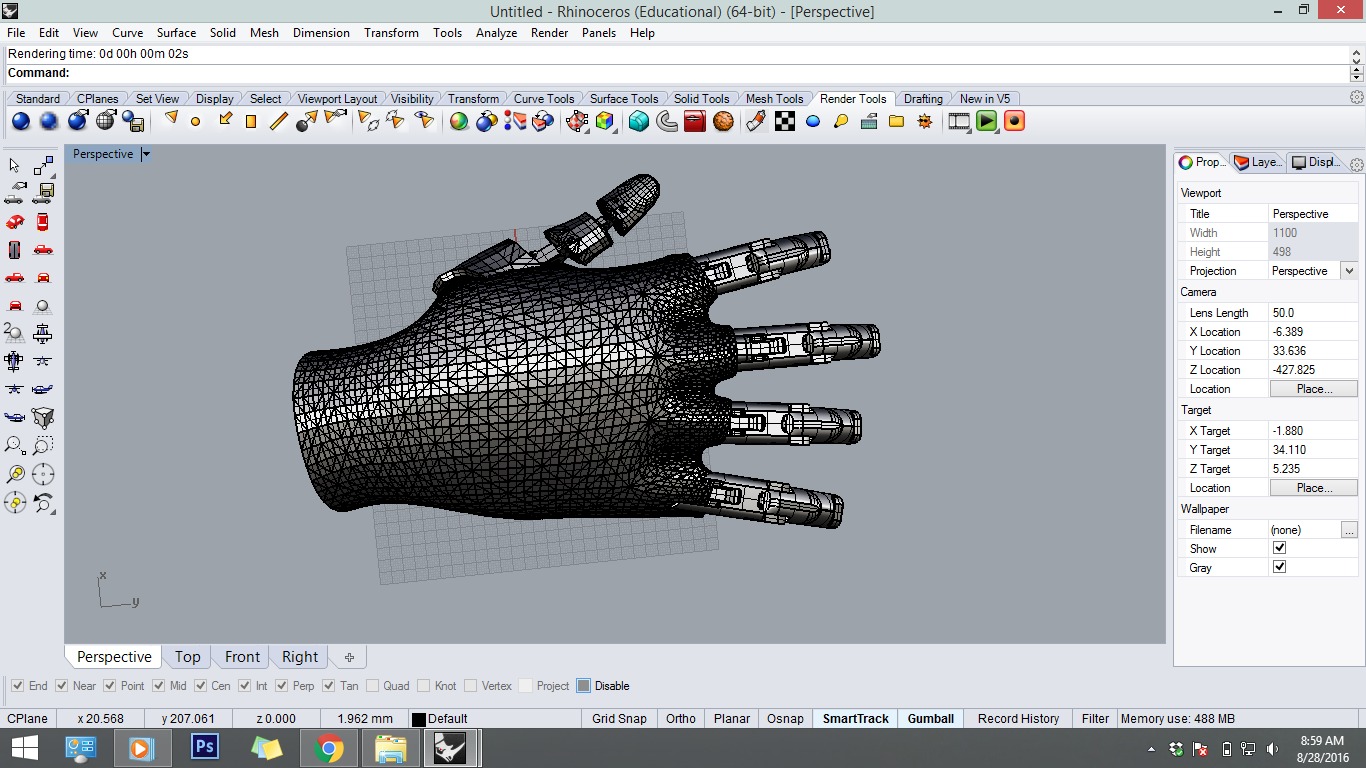This screenshot has width=1366, height=768.
Task: Click the orange basketball material icon
Action: (723, 122)
